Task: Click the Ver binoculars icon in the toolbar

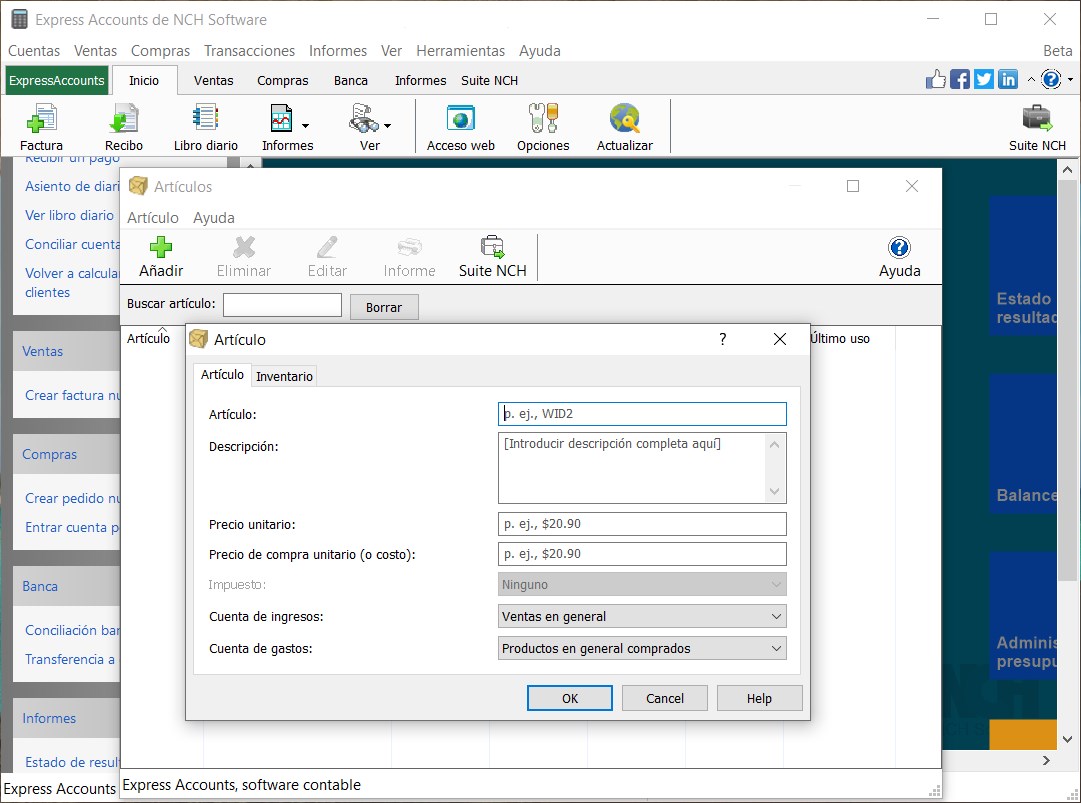Action: tap(363, 119)
